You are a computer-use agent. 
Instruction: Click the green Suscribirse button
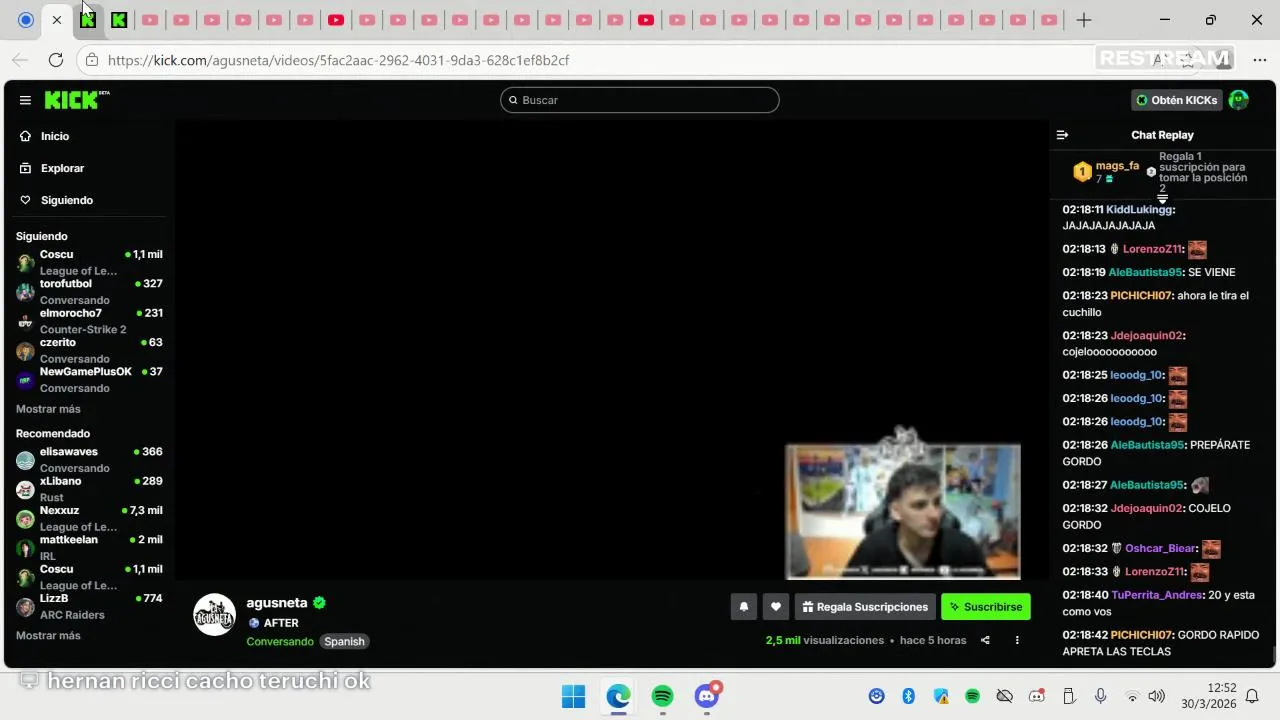(x=985, y=607)
